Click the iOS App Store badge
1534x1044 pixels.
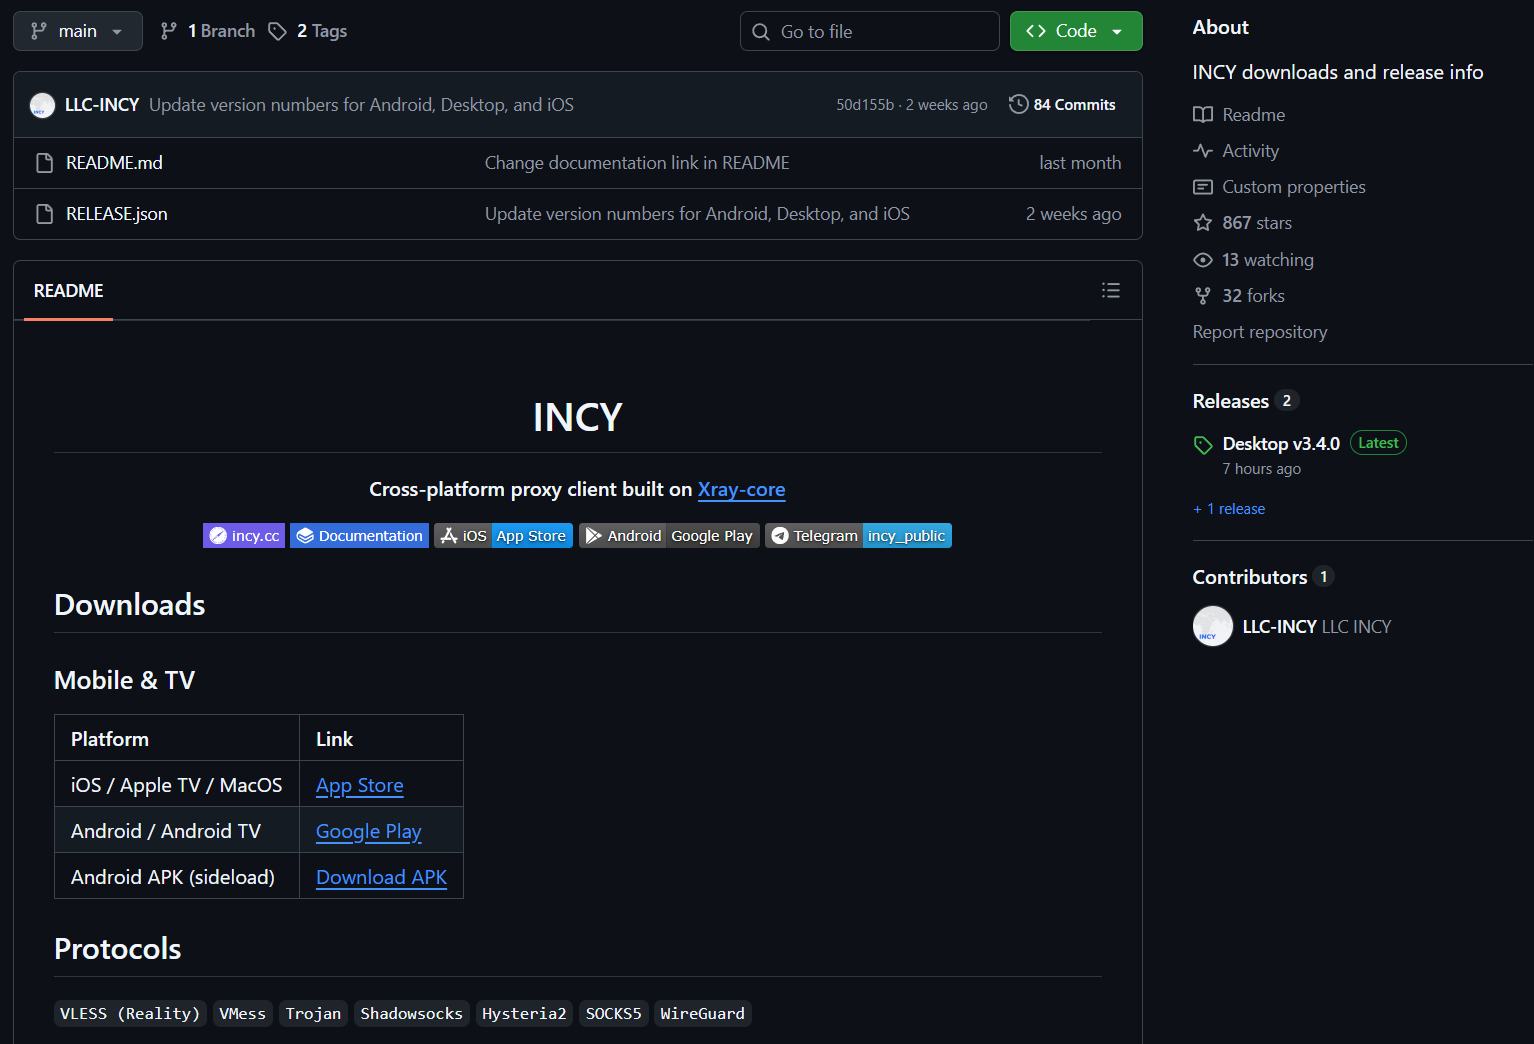pos(503,536)
